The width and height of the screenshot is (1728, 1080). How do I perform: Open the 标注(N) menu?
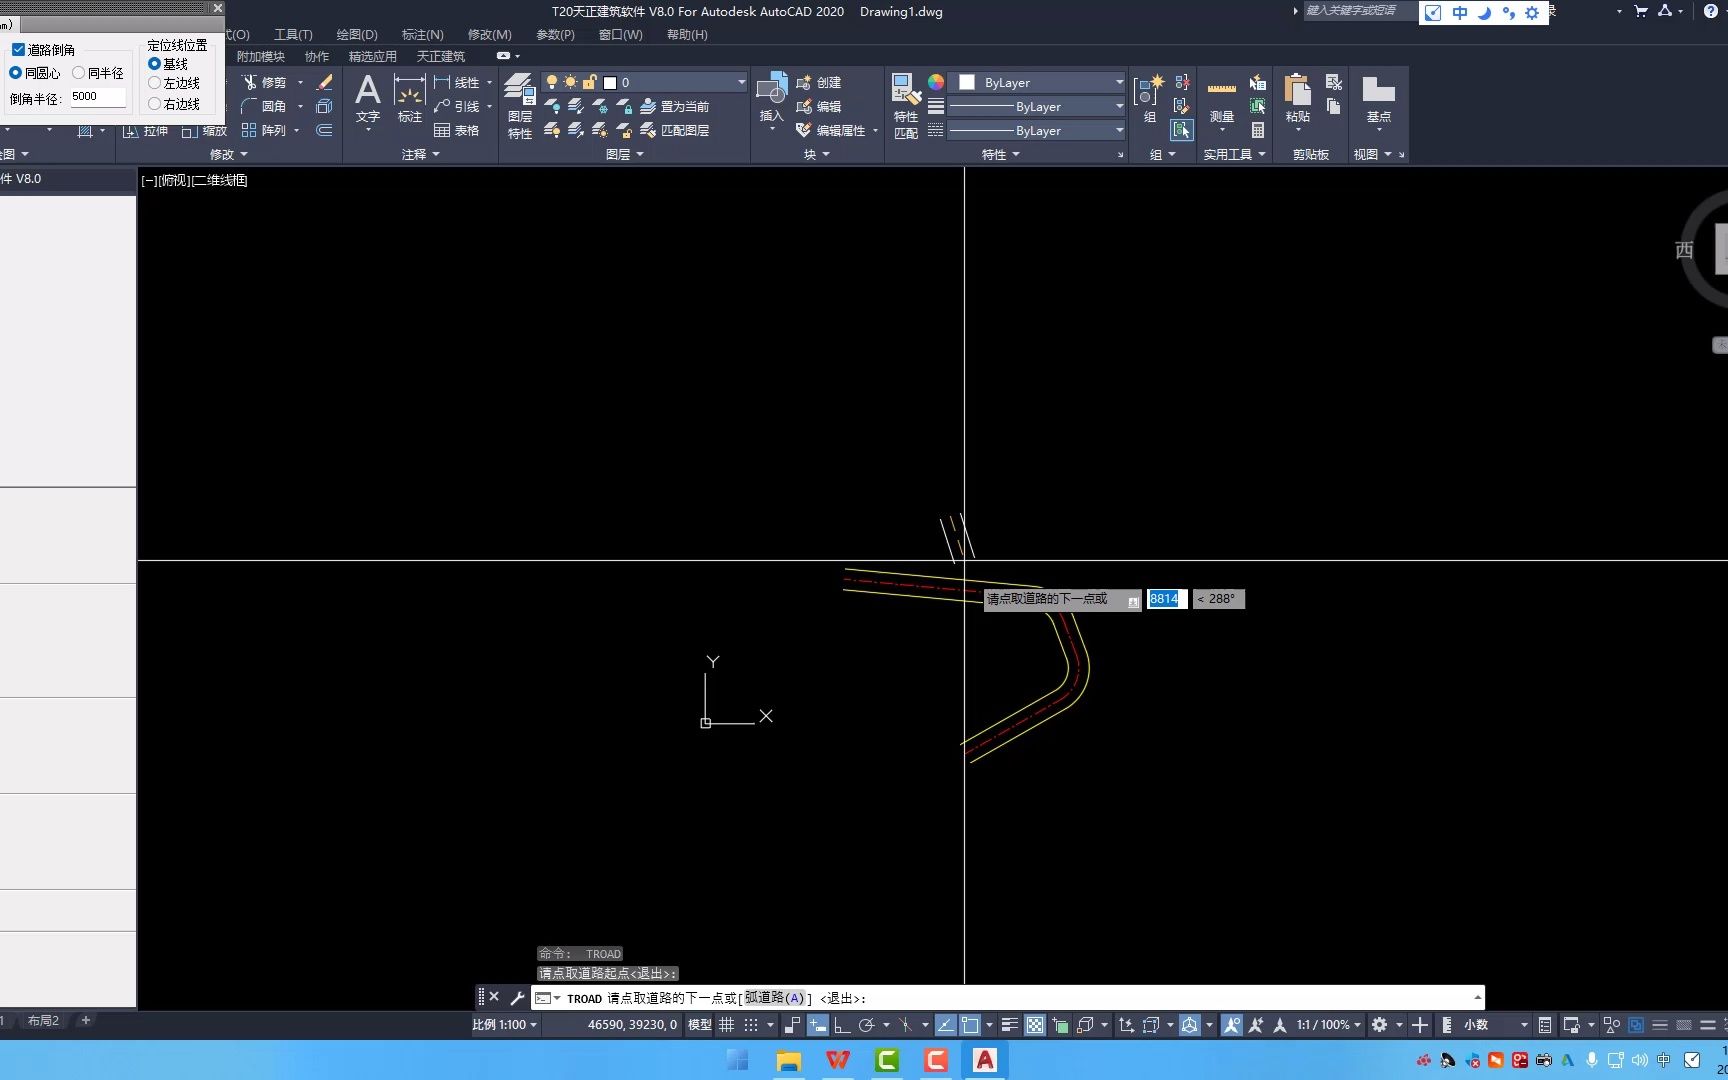pyautogui.click(x=422, y=34)
